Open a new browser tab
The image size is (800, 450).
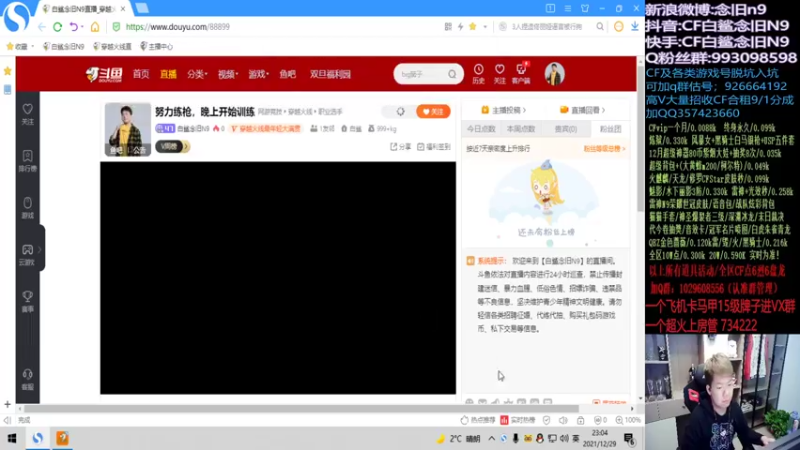click(142, 8)
